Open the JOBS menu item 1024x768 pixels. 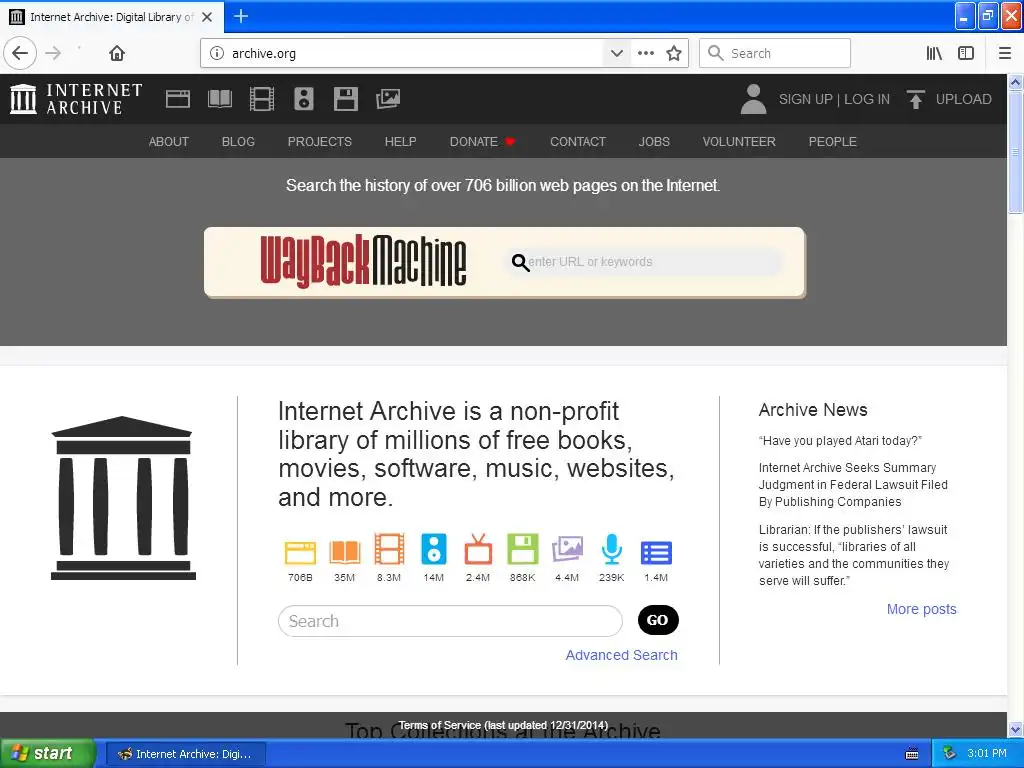654,142
